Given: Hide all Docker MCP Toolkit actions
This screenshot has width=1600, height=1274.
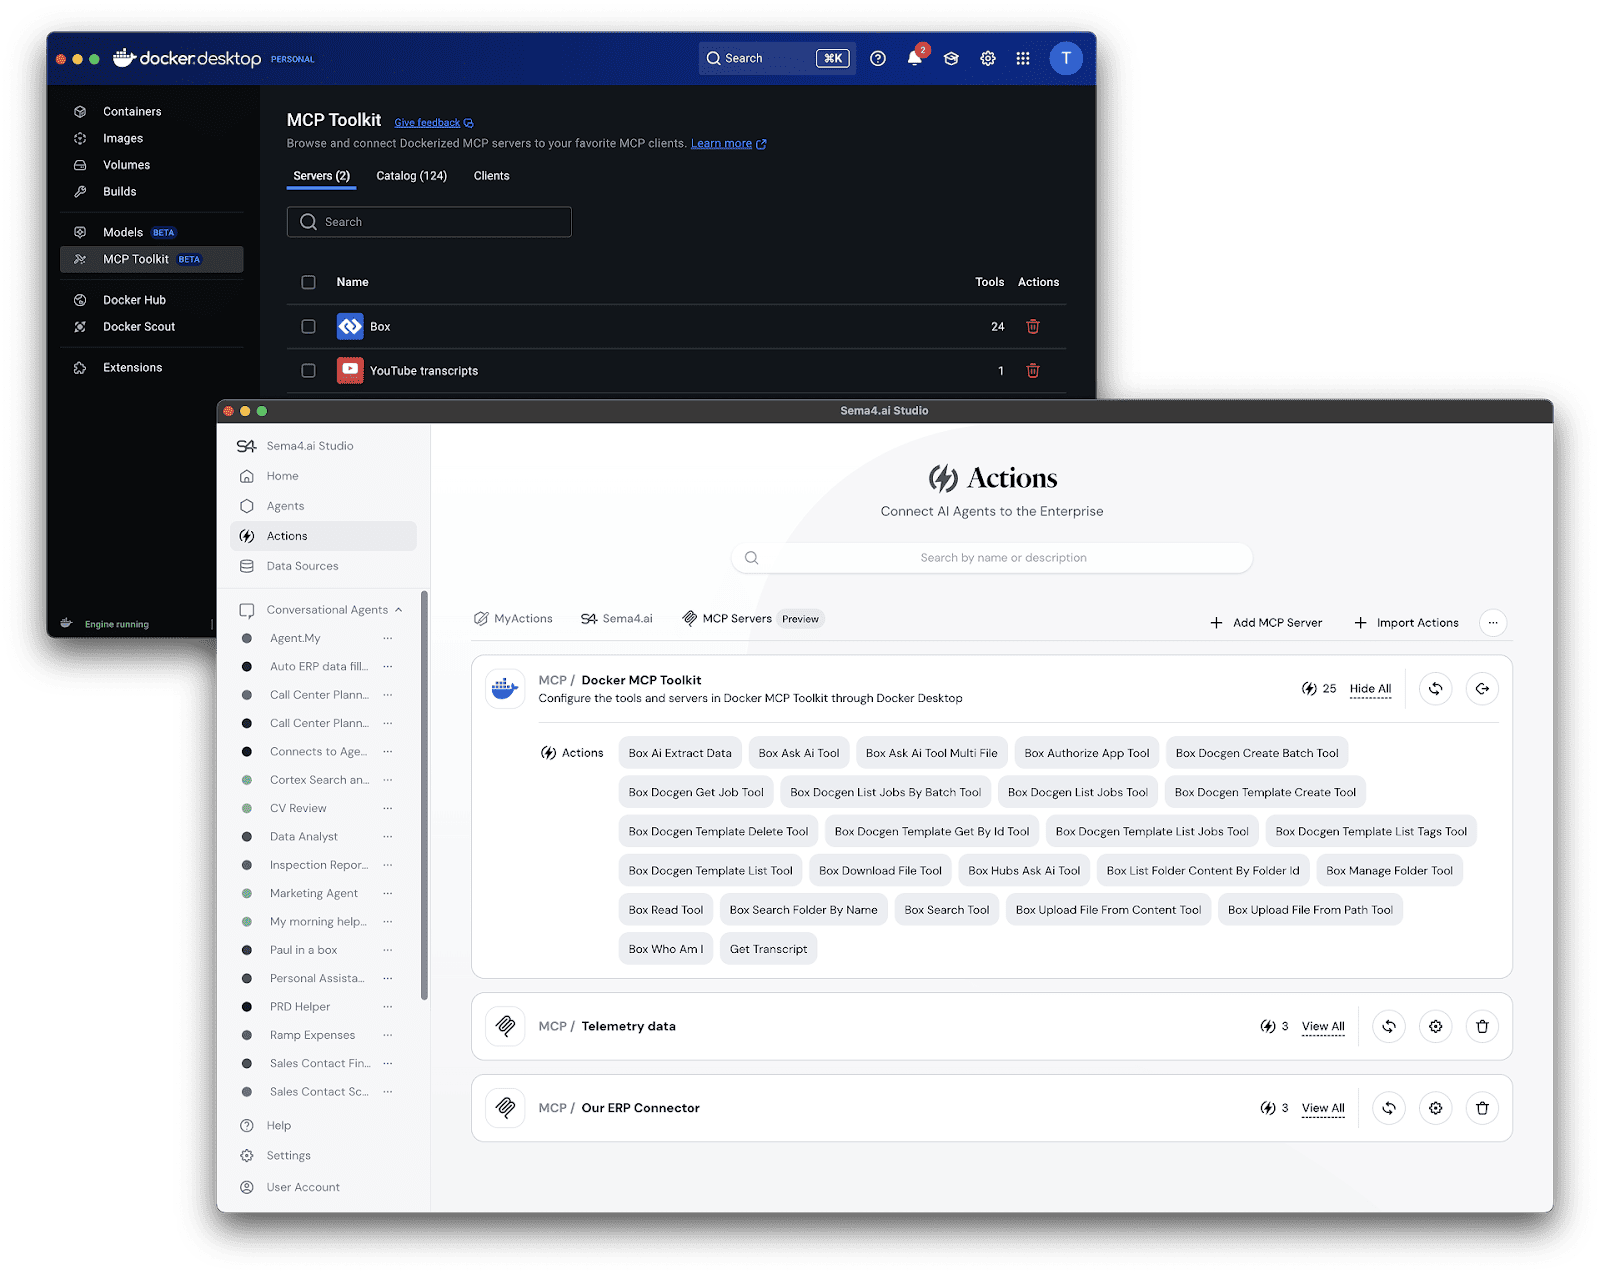Looking at the screenshot, I should [1370, 688].
